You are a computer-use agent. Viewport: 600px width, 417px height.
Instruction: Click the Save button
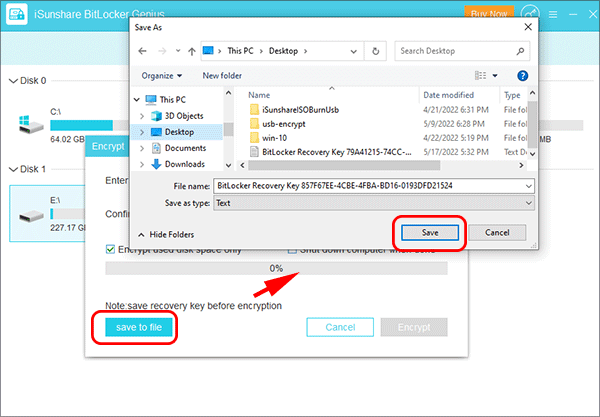point(429,232)
